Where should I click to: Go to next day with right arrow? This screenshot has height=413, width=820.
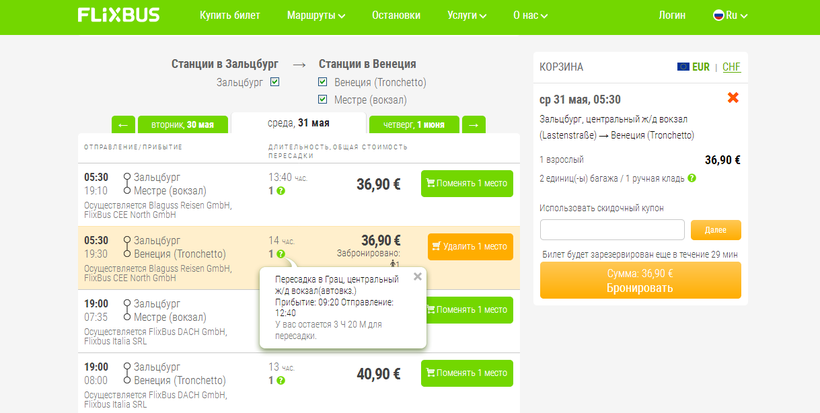coord(474,125)
